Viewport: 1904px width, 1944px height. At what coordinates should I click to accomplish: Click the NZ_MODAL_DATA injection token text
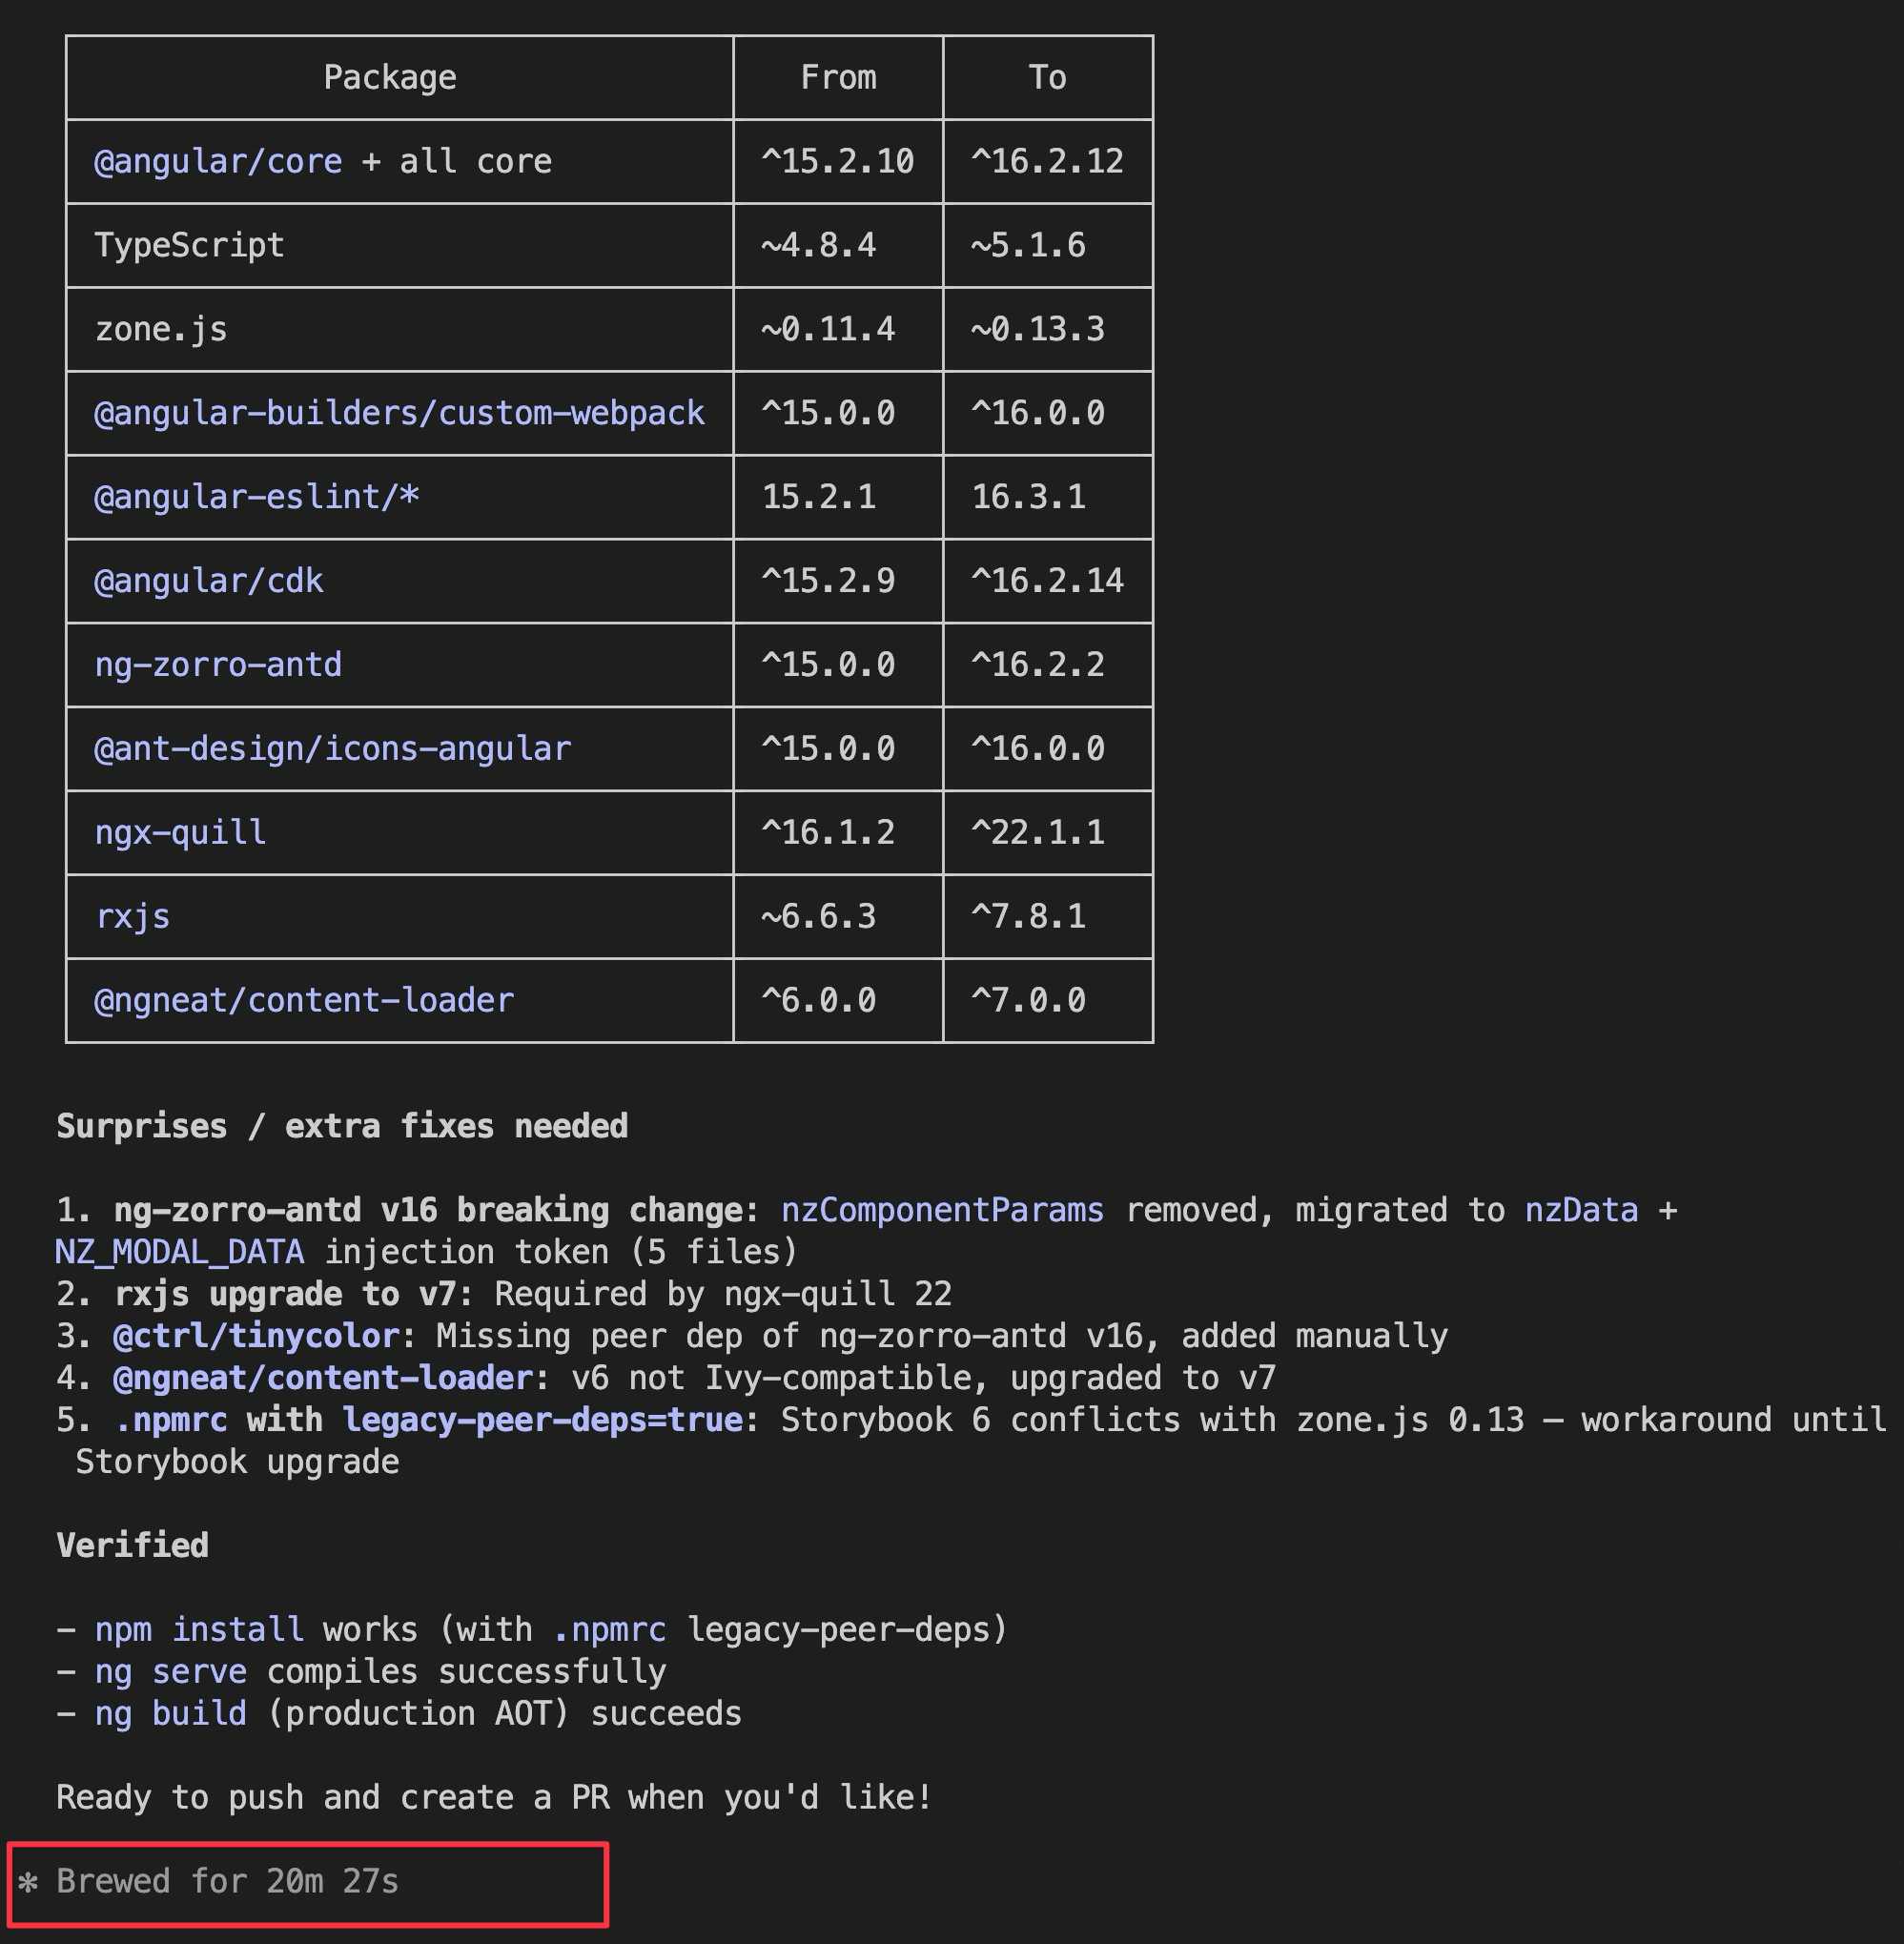coord(180,1252)
